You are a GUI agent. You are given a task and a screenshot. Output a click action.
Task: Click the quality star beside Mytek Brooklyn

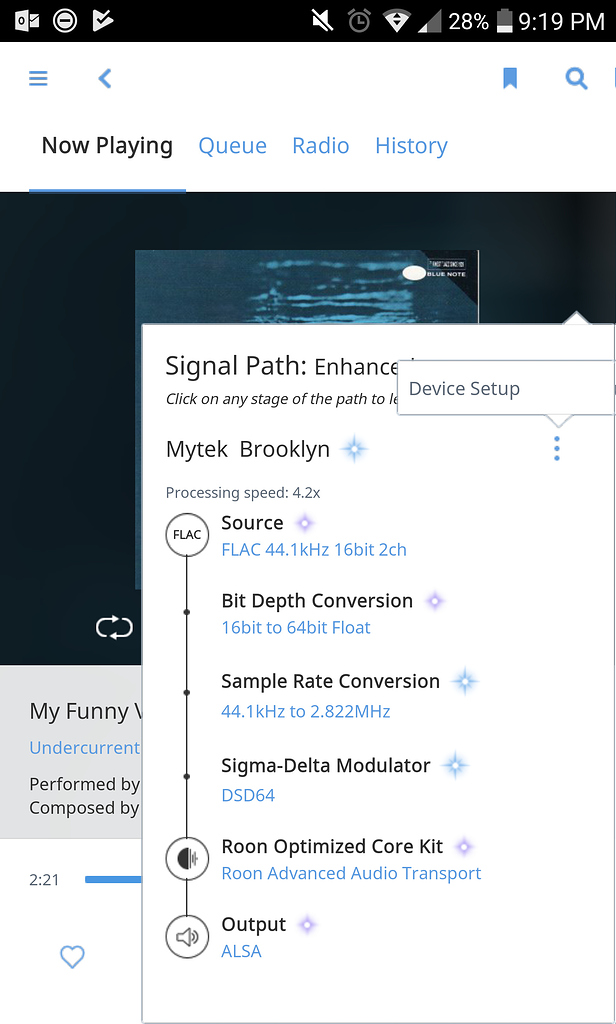pos(355,449)
